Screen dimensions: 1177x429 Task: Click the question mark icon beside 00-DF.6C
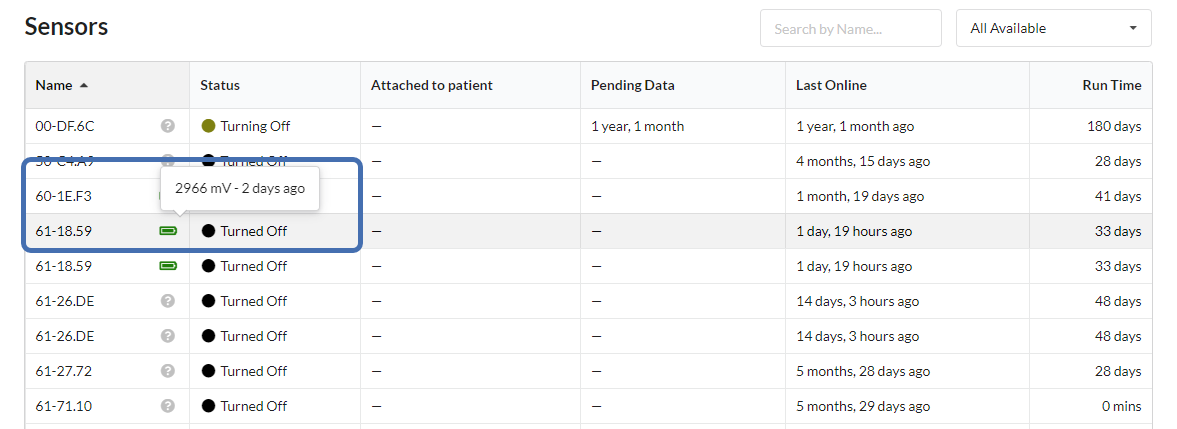pos(167,126)
